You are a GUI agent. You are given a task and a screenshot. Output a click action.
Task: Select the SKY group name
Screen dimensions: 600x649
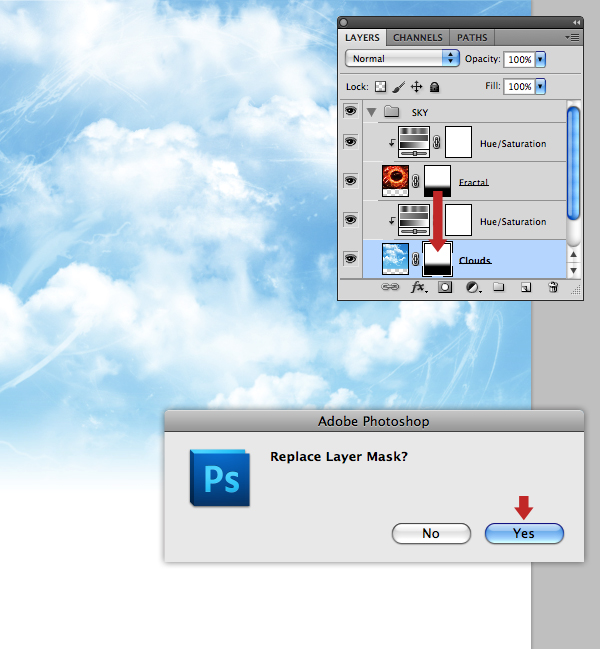[420, 113]
